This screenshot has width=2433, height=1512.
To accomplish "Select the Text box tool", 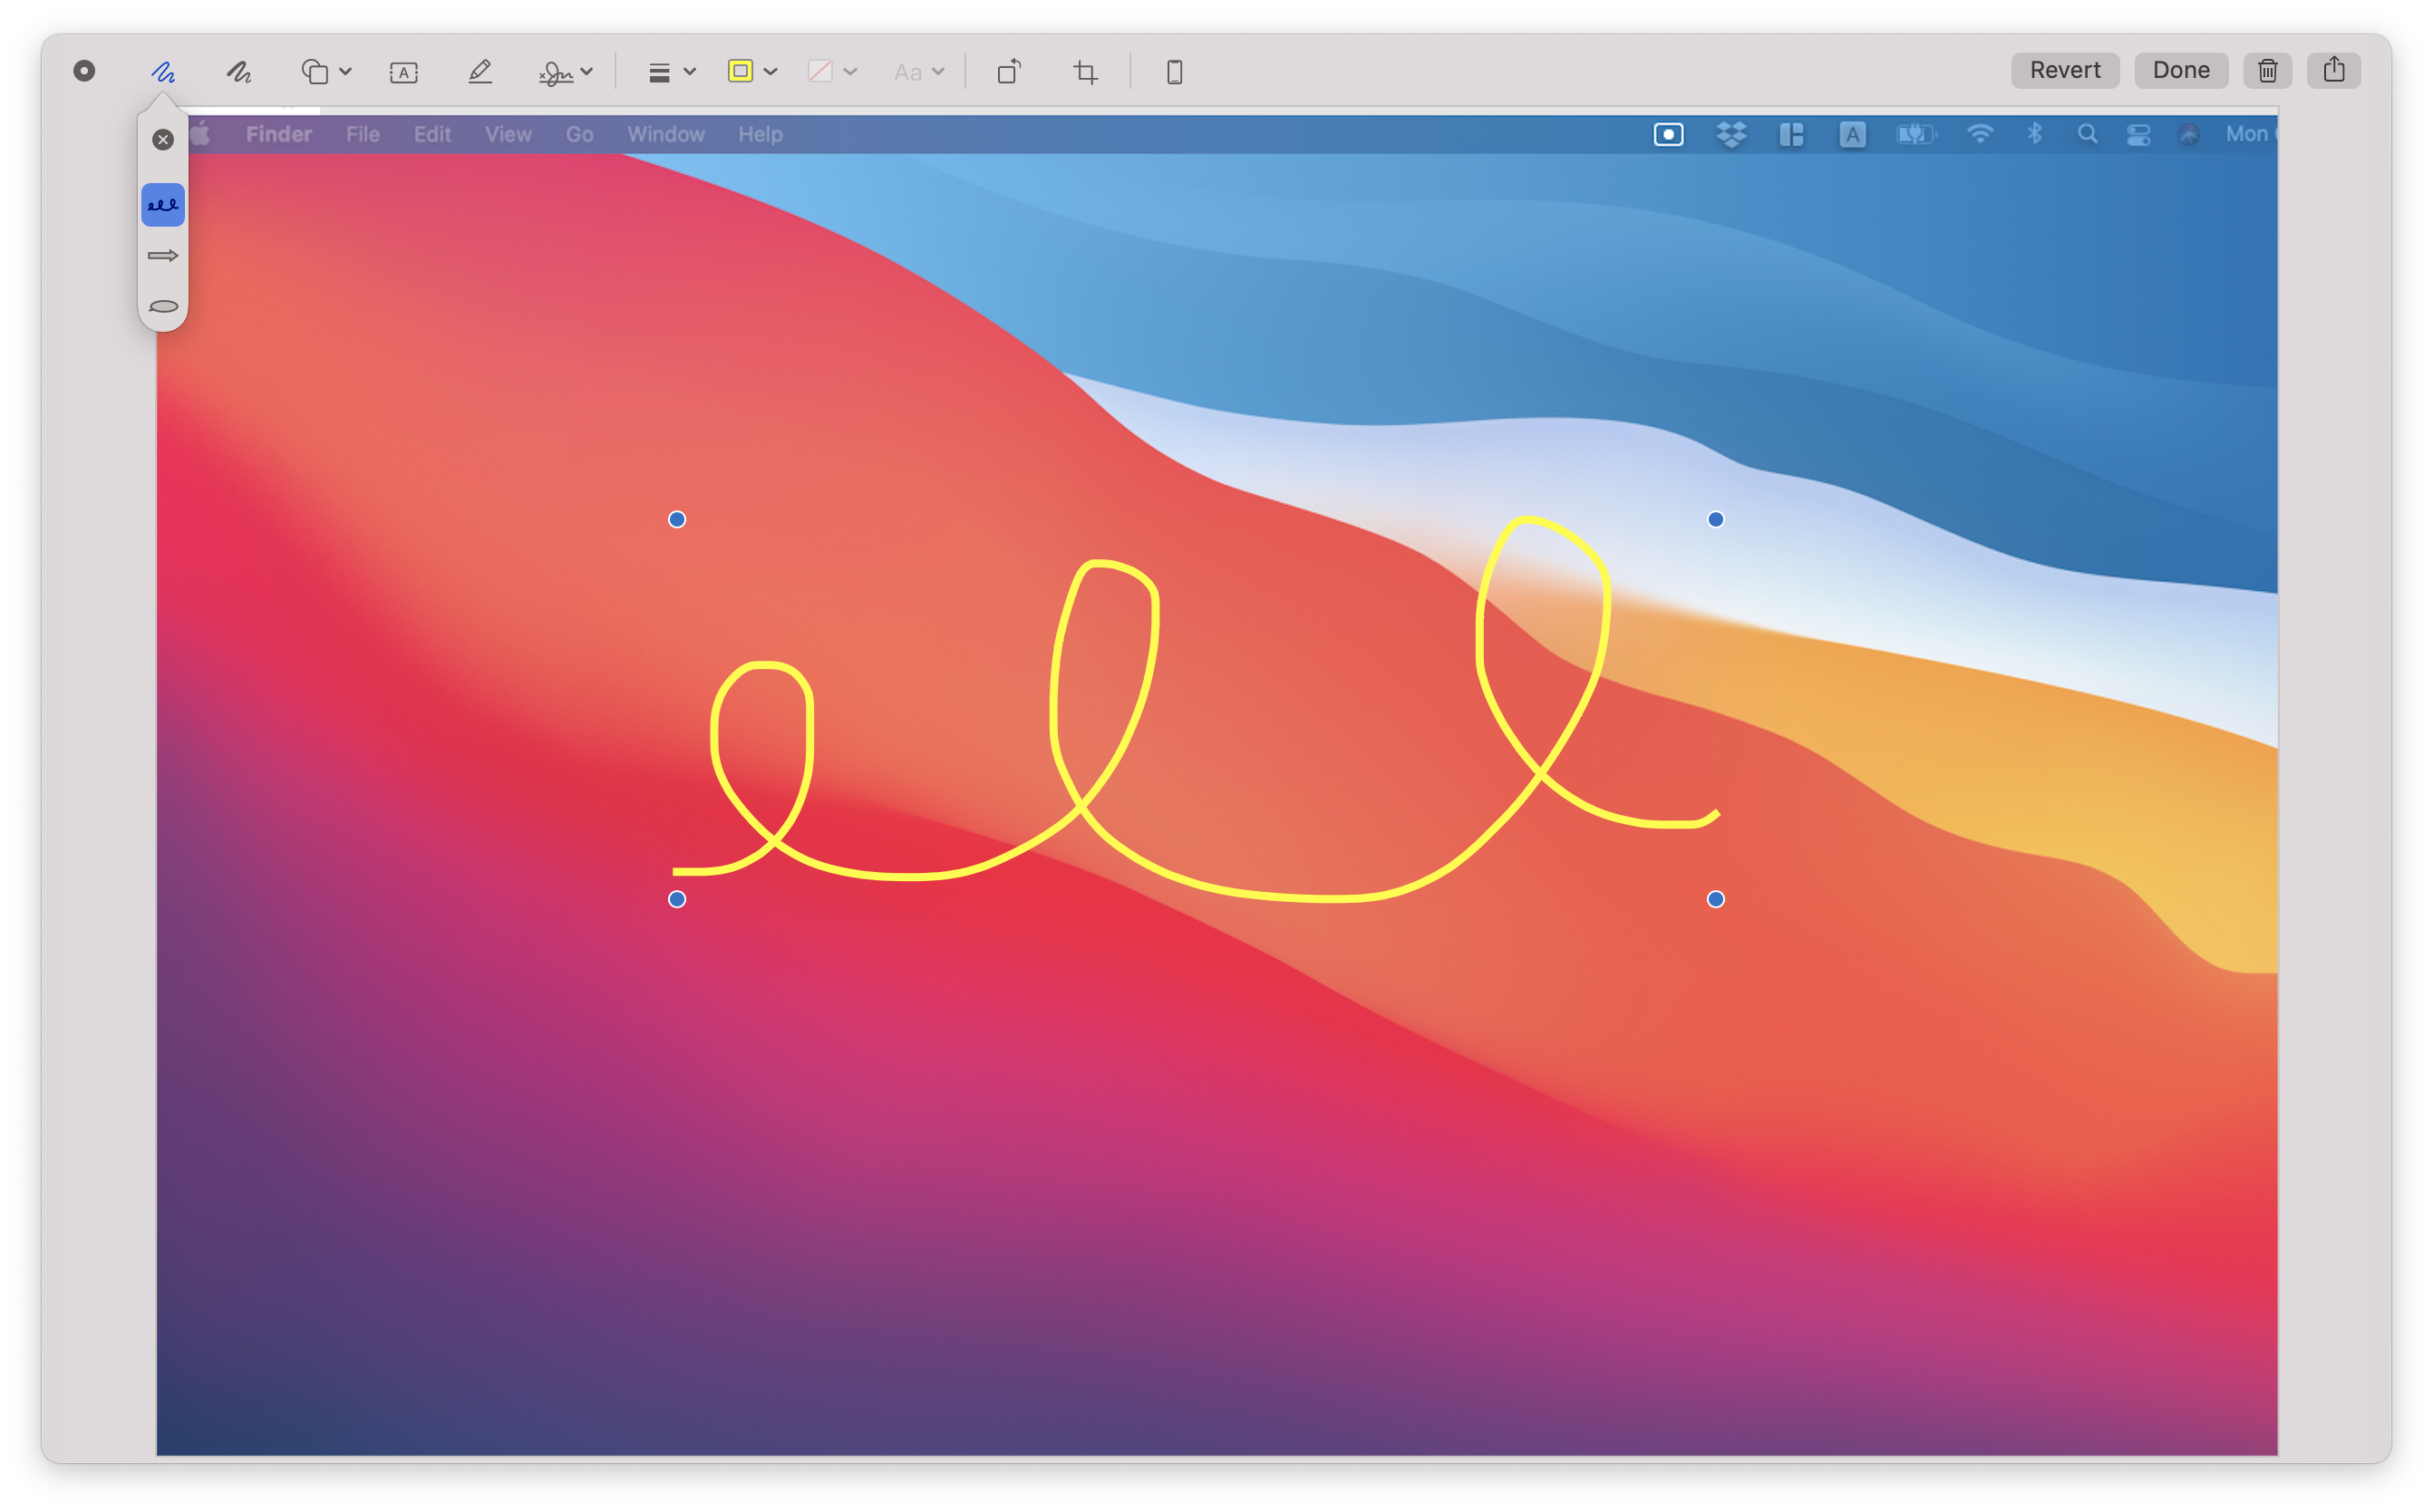I will [x=404, y=72].
